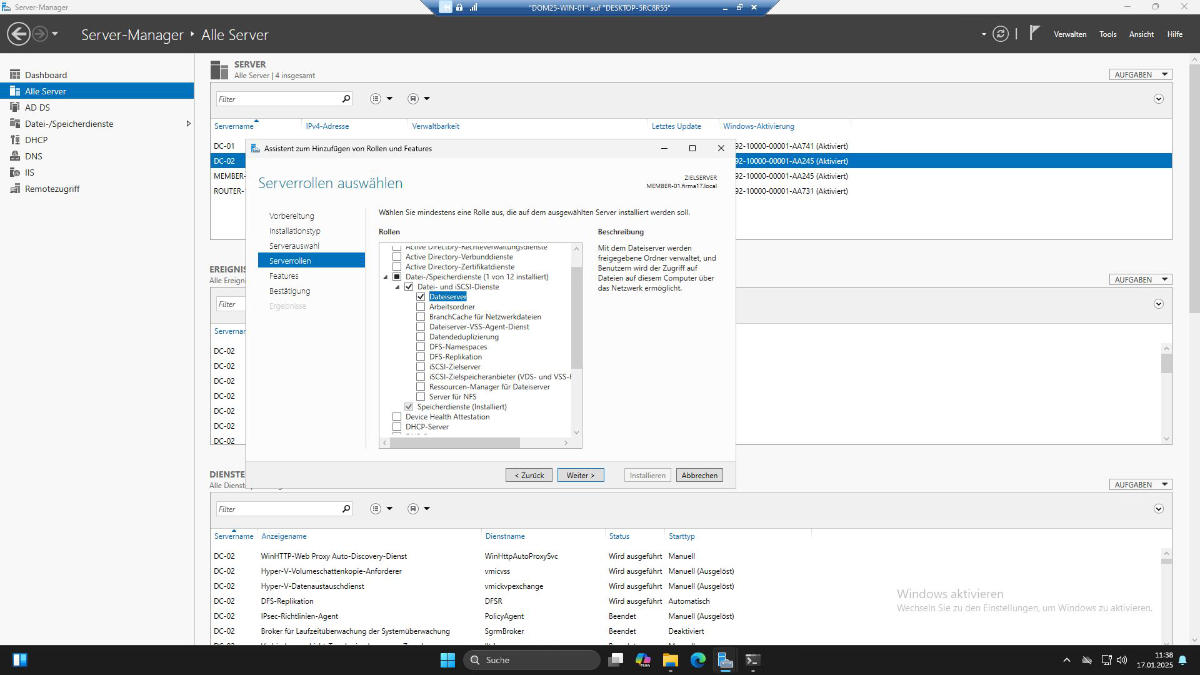Open the Dashboard icon in the sidebar
Screen dimensions: 1200x675
(x=15, y=75)
